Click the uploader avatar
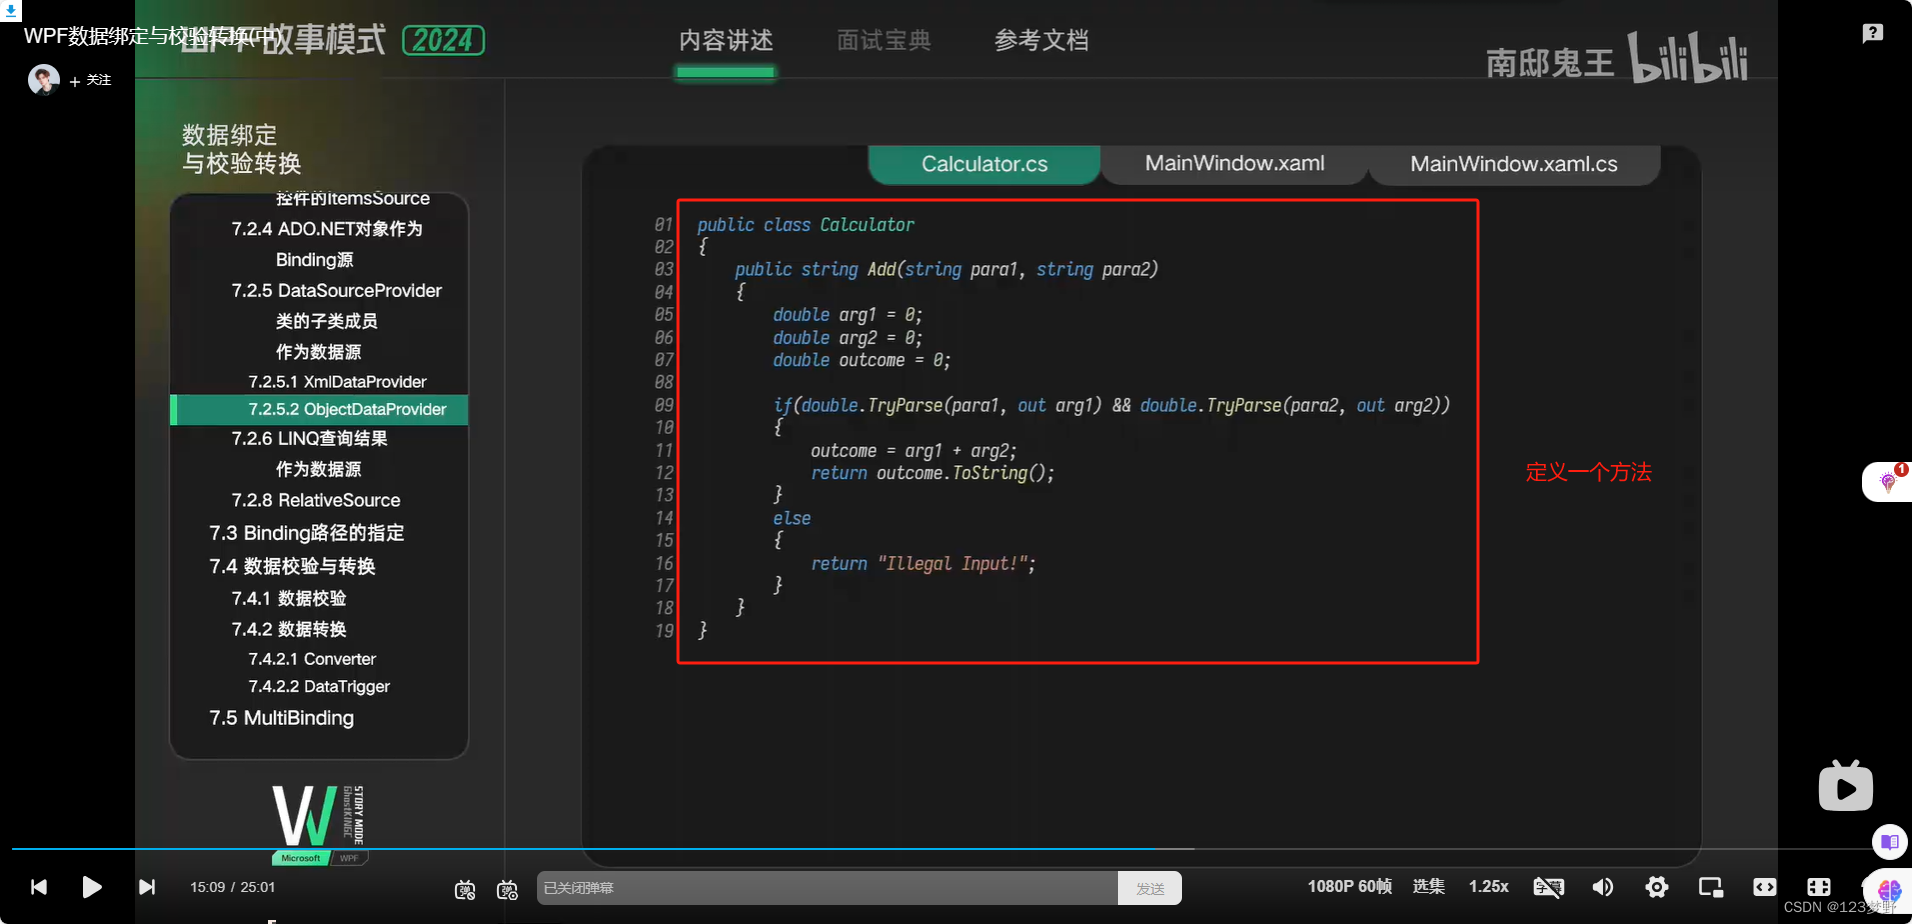 (44, 79)
